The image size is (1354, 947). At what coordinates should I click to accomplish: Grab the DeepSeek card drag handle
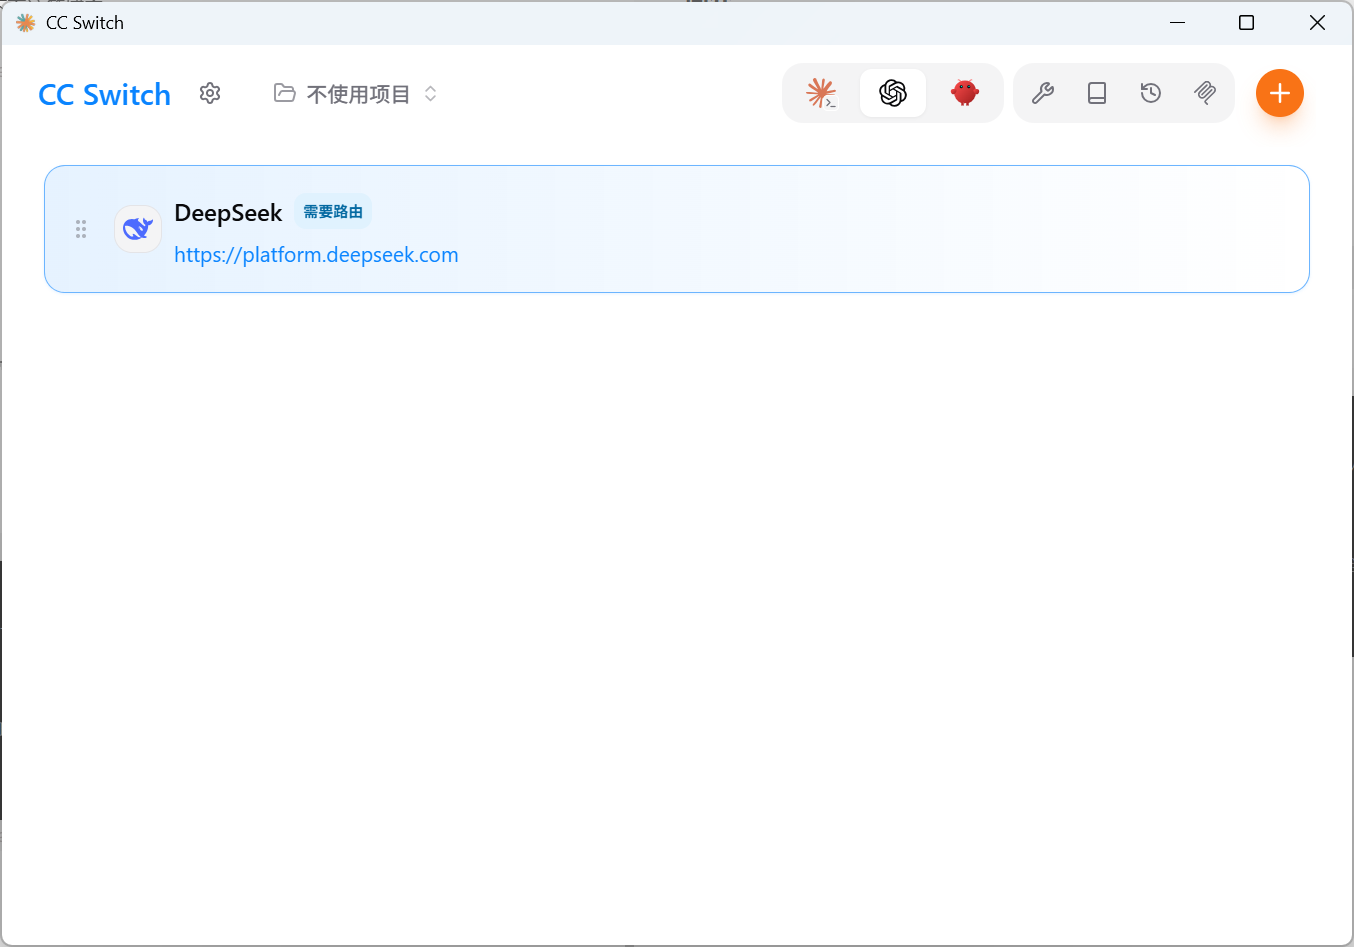81,229
